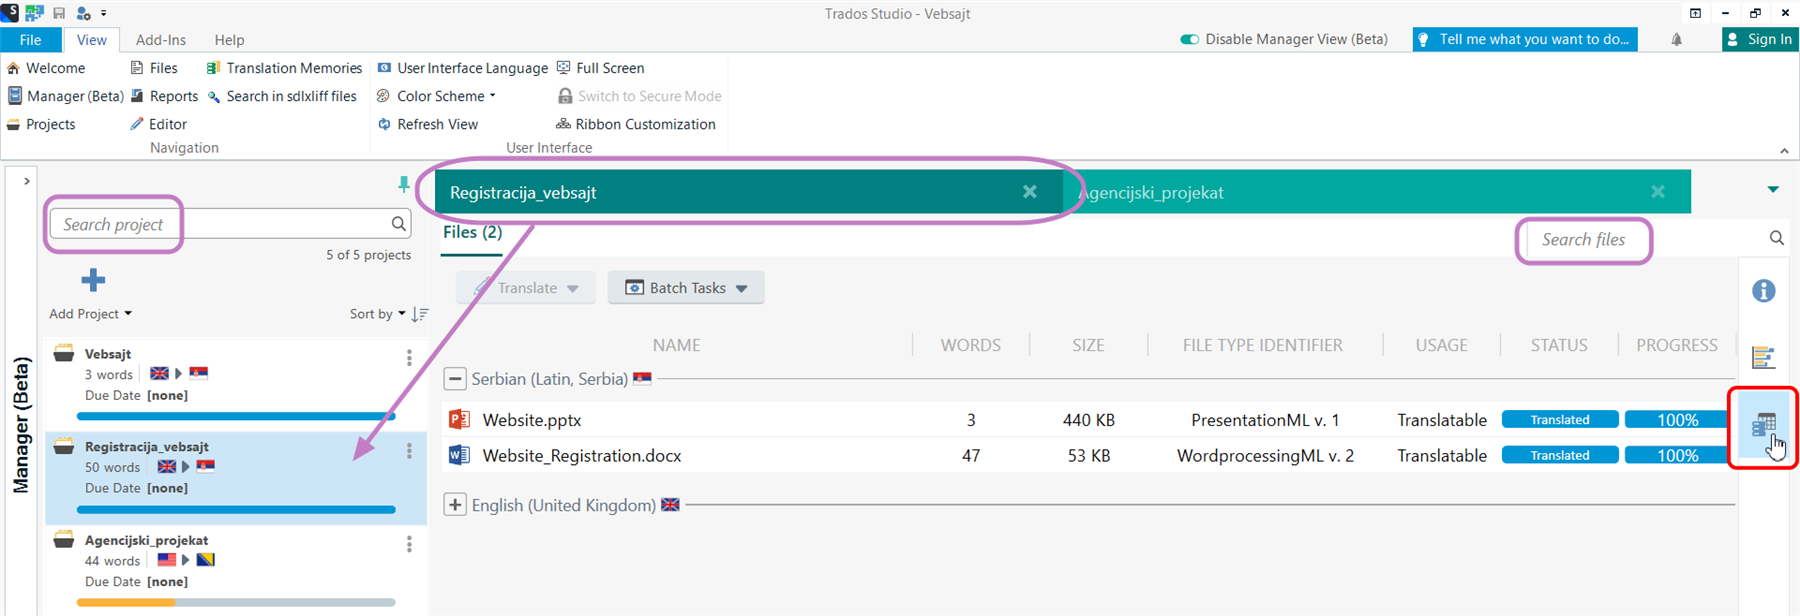The height and width of the screenshot is (616, 1800).
Task: Open Projects view in ribbon
Action: [41, 124]
